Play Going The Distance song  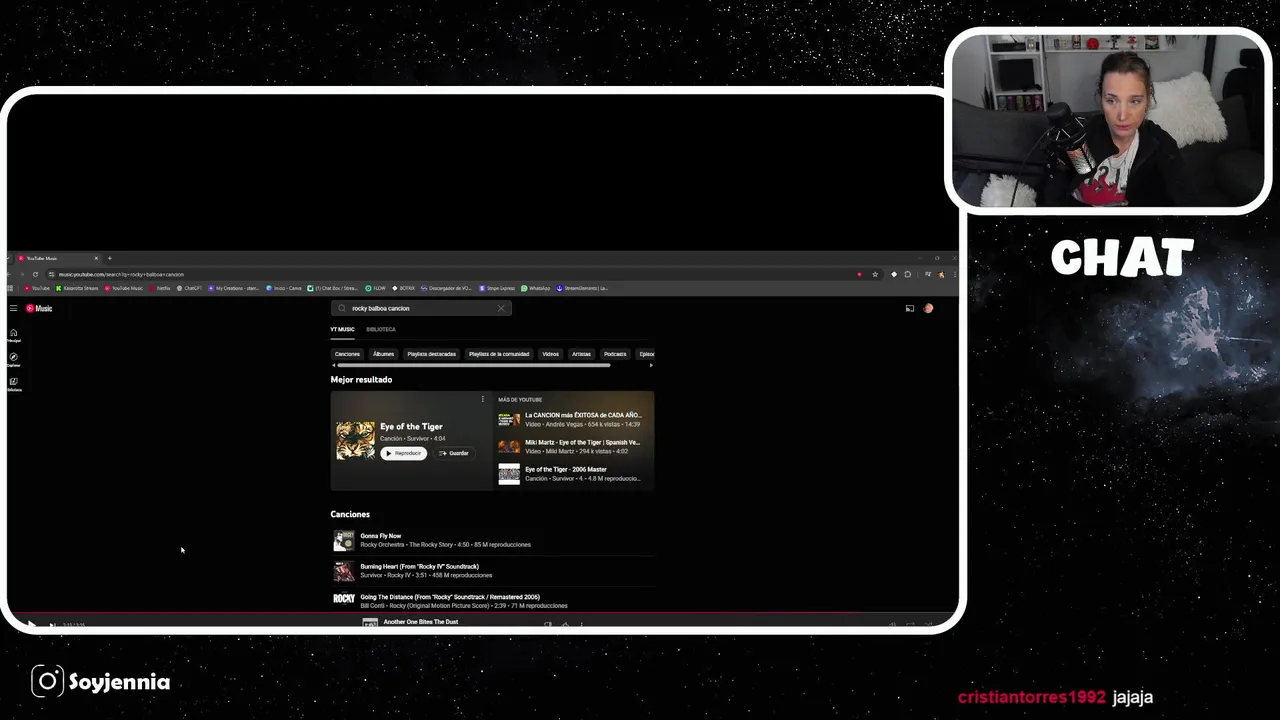450,597
